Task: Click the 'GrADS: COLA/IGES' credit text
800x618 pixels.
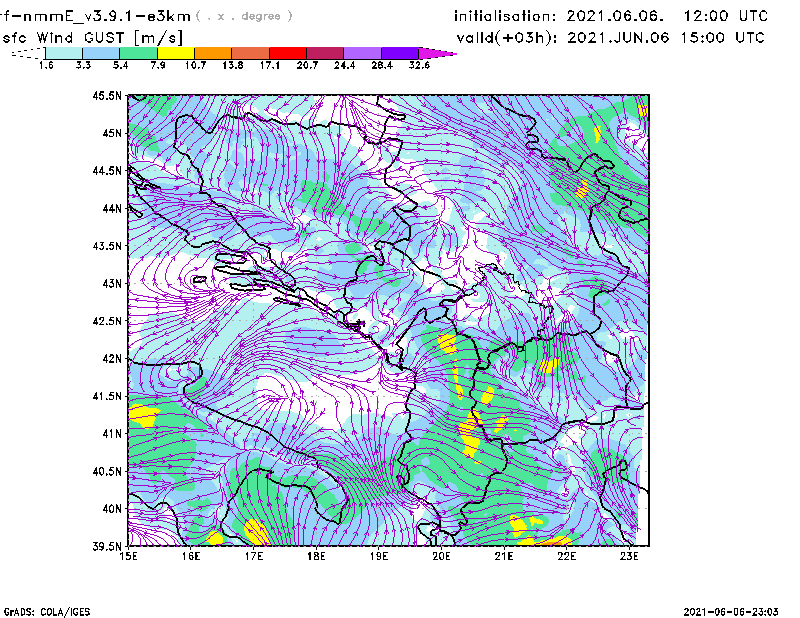Action: coord(47,612)
